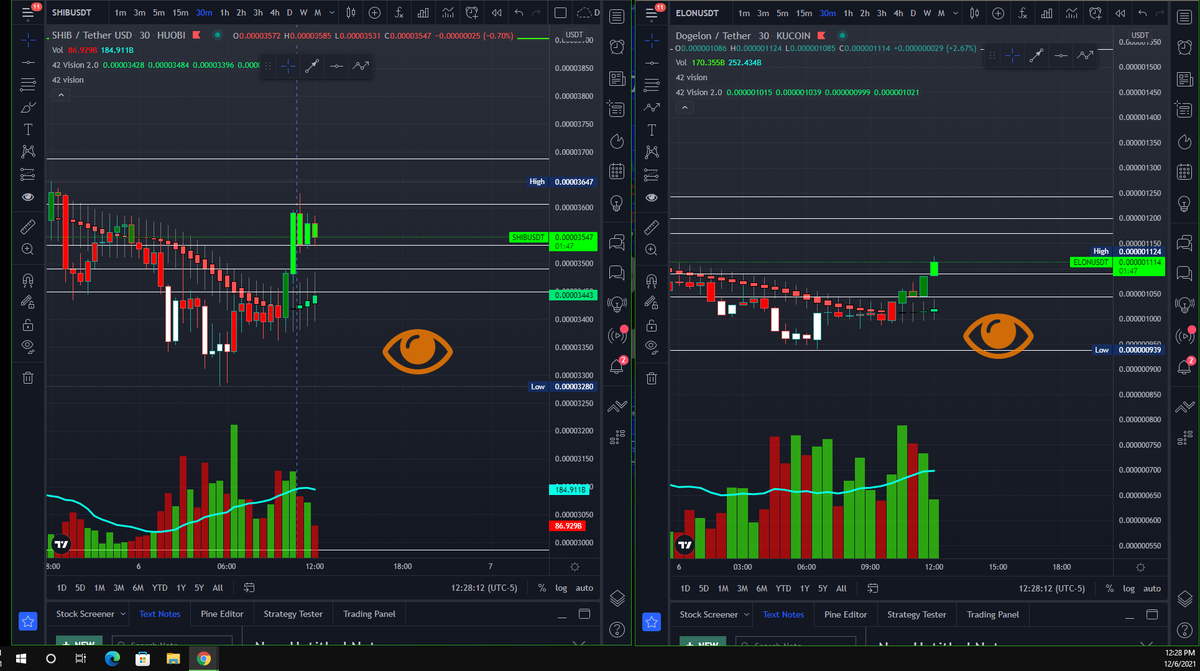This screenshot has height=671, width=1200.
Task: Select the zoom-in tool in SHIBUSDT sidebar
Action: [x=28, y=249]
